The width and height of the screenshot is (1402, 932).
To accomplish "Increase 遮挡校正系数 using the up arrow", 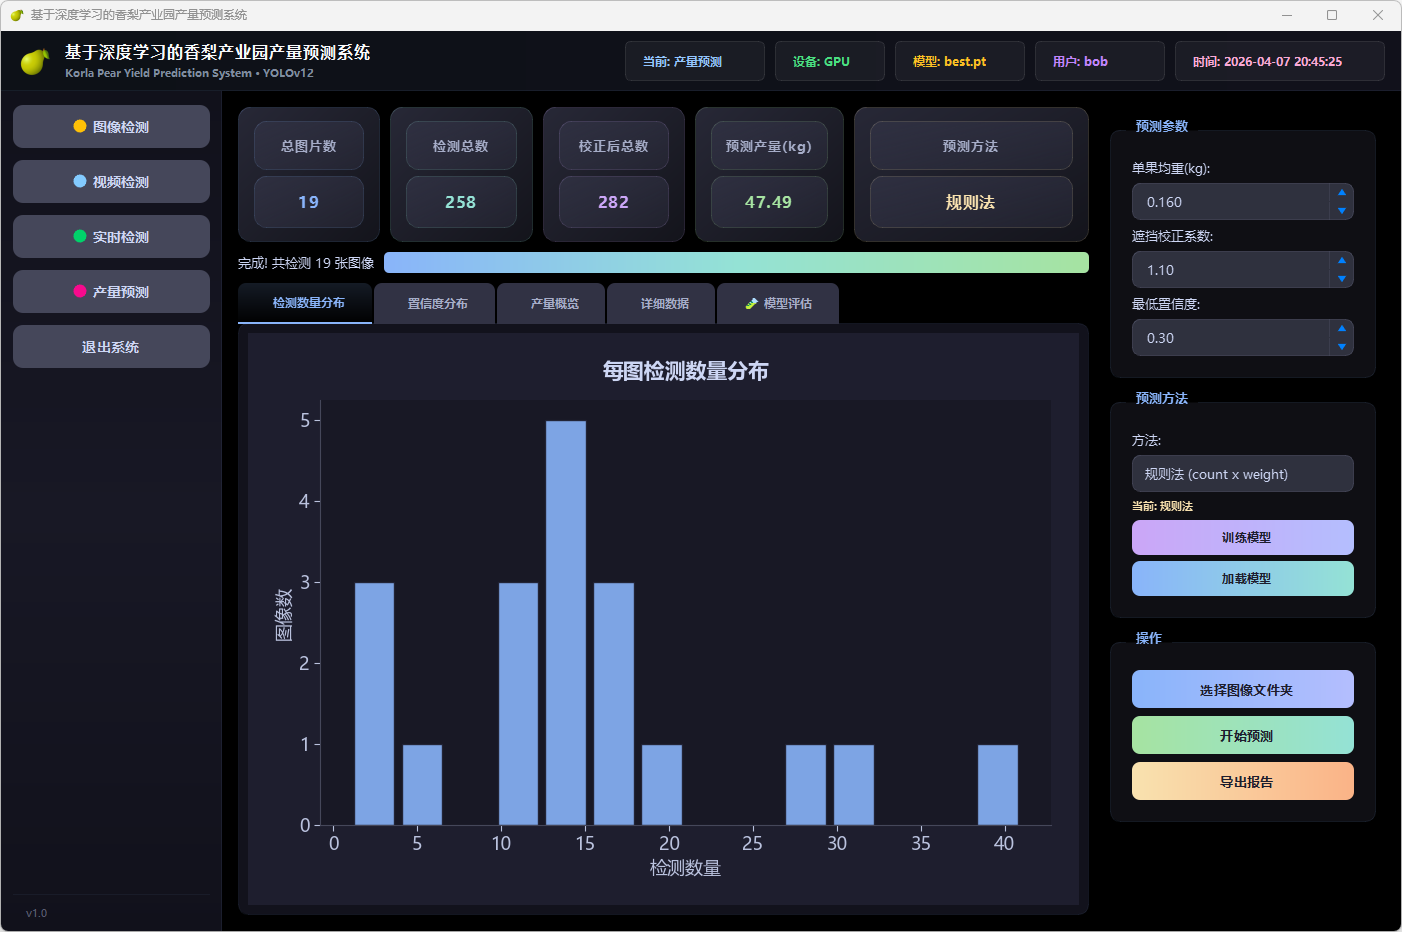I will click(x=1341, y=260).
